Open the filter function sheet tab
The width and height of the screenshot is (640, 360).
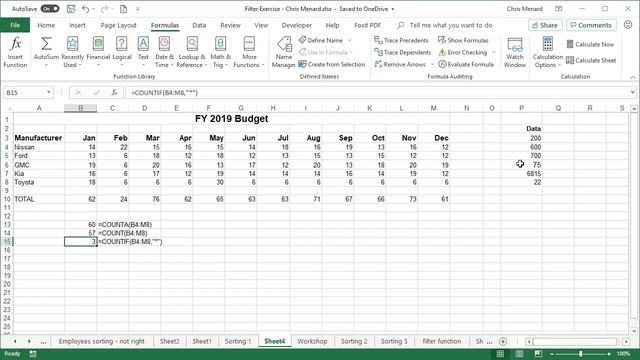(442, 341)
